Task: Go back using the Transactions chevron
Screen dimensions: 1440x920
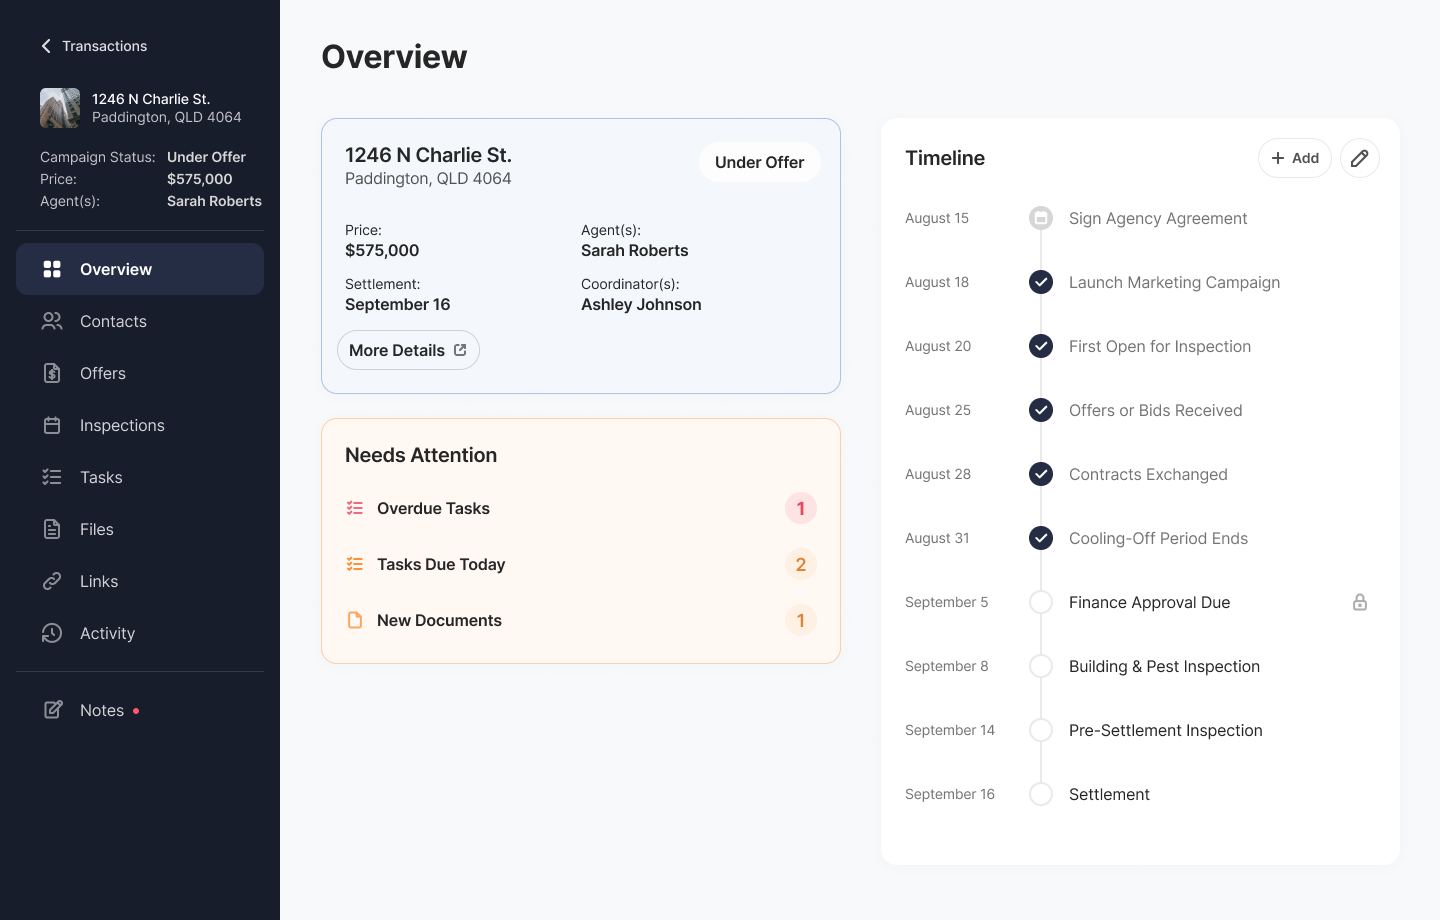Action: (x=46, y=46)
